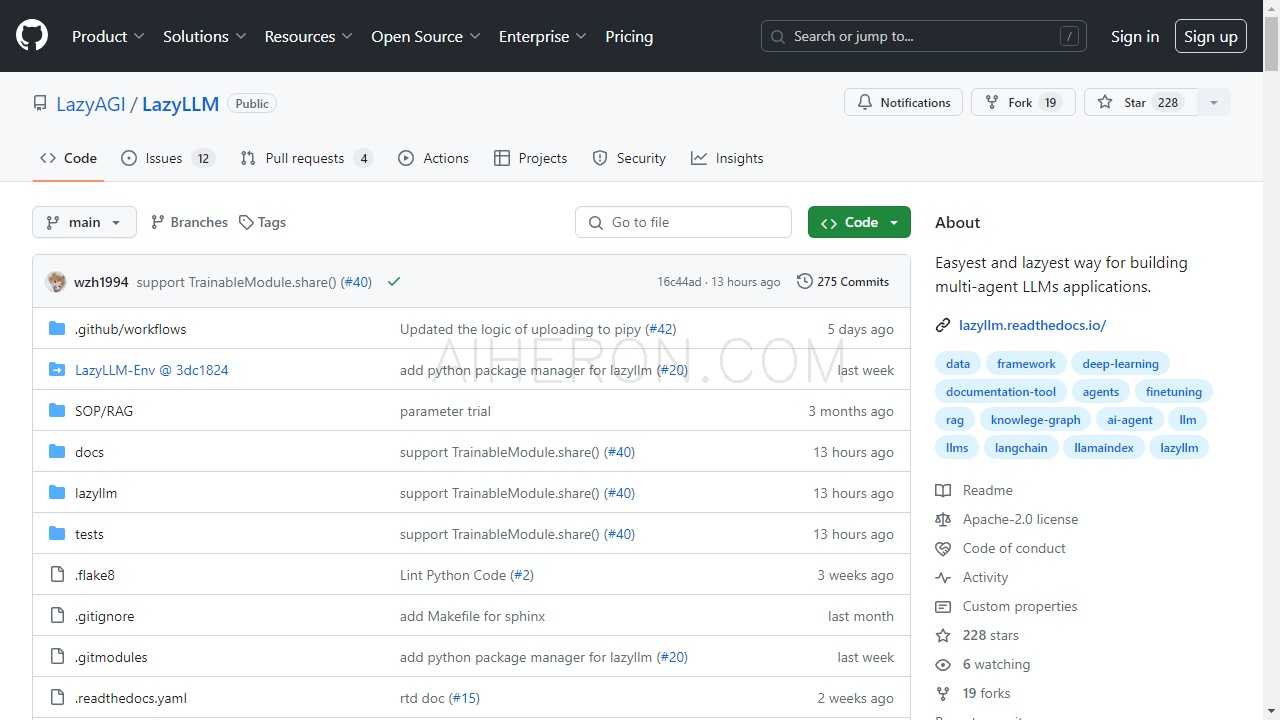Switch to the Actions tab
This screenshot has width=1280, height=720.
point(433,158)
